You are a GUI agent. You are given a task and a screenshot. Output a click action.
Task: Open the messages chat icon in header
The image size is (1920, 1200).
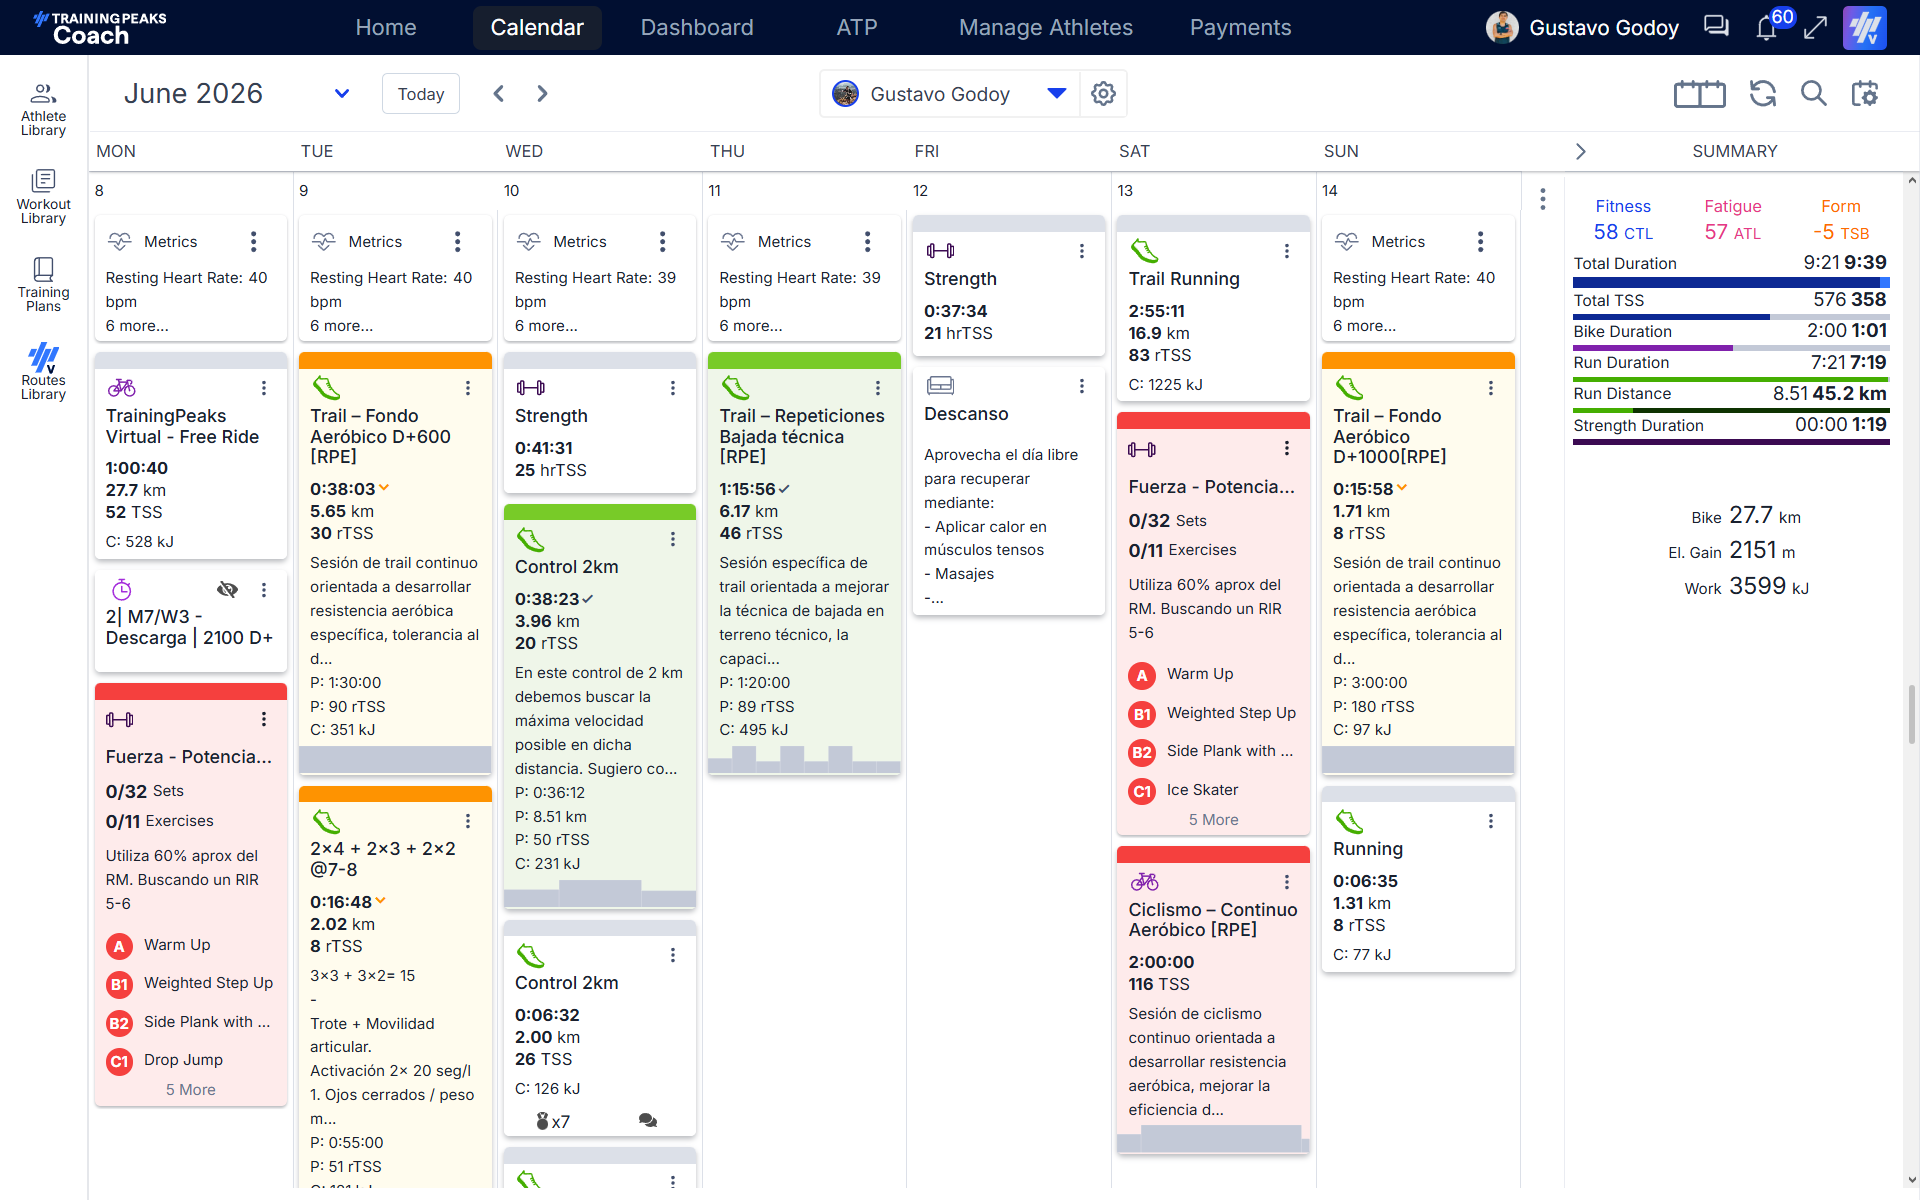pos(1716,27)
